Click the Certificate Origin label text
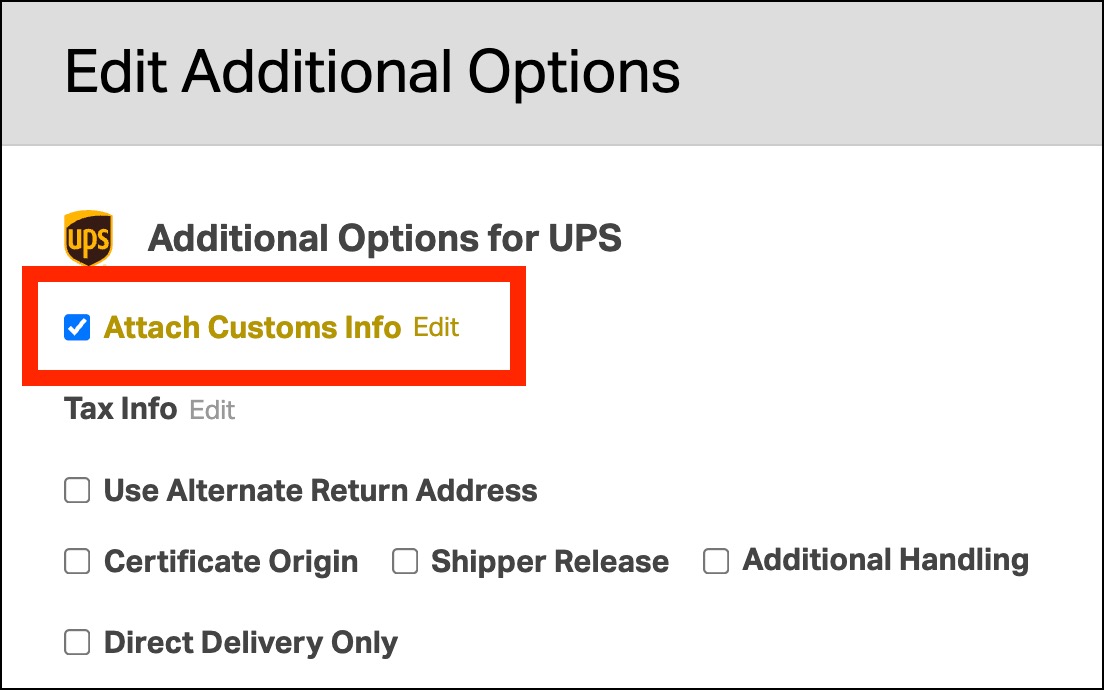 tap(231, 562)
